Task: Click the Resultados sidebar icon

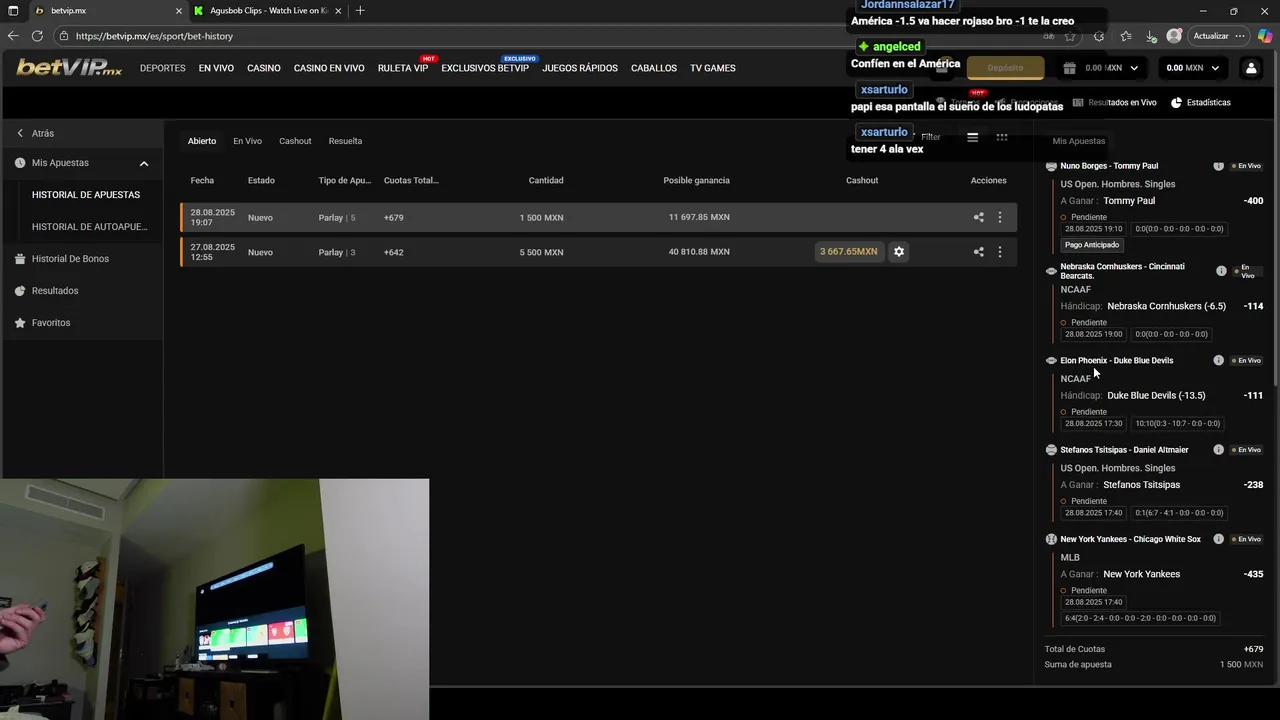Action: [x=21, y=291]
